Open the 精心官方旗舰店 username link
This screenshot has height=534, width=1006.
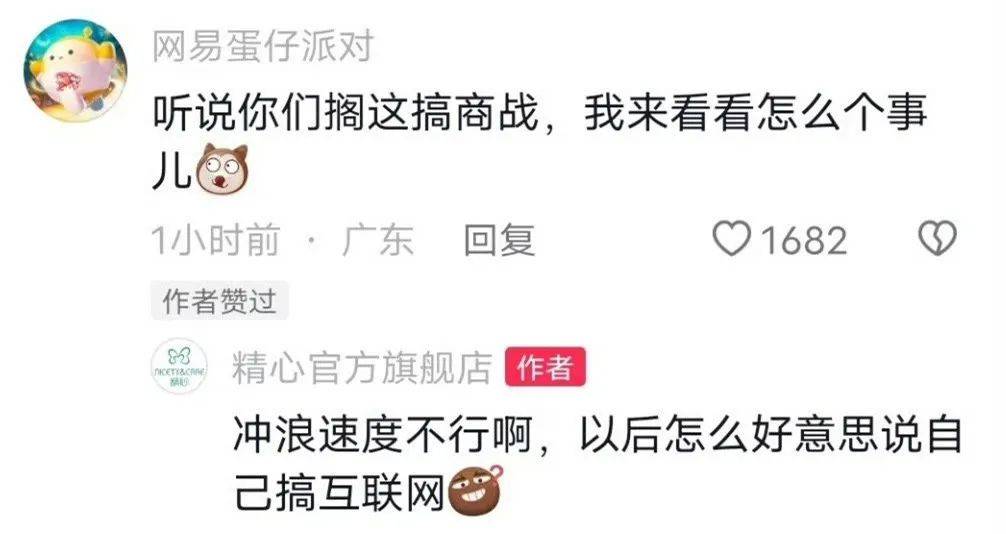(362, 368)
